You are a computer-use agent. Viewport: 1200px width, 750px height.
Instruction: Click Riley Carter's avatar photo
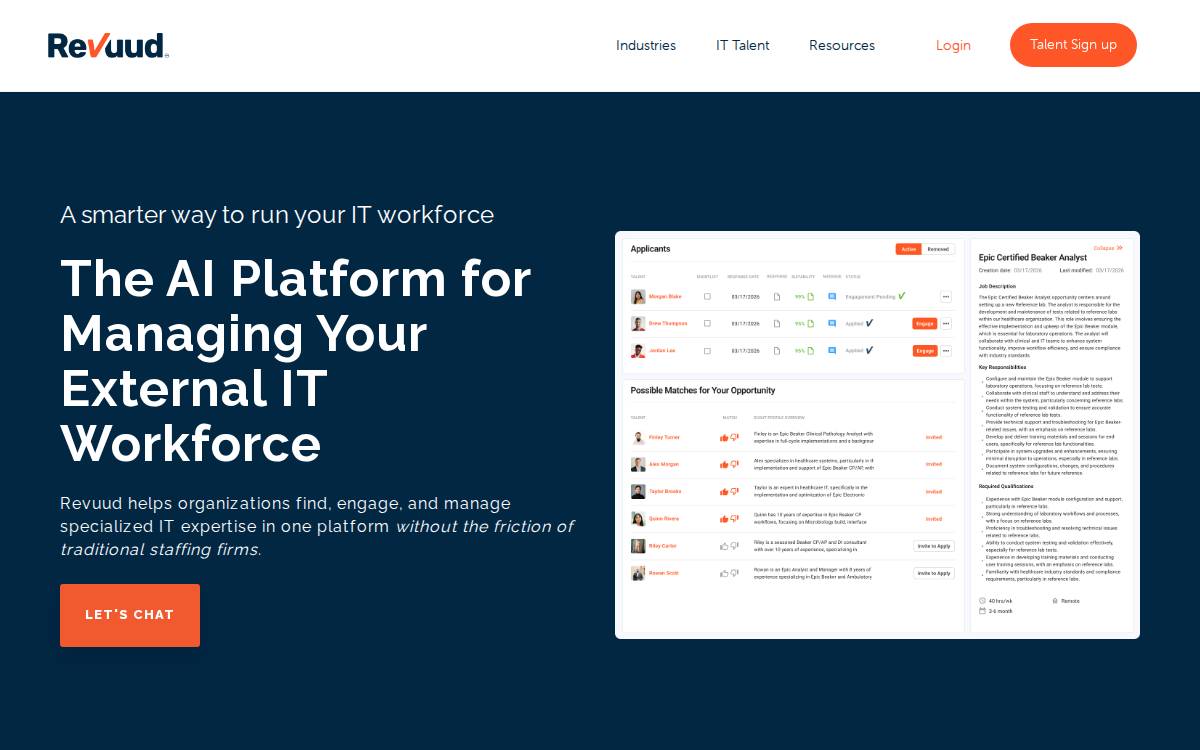(x=638, y=546)
